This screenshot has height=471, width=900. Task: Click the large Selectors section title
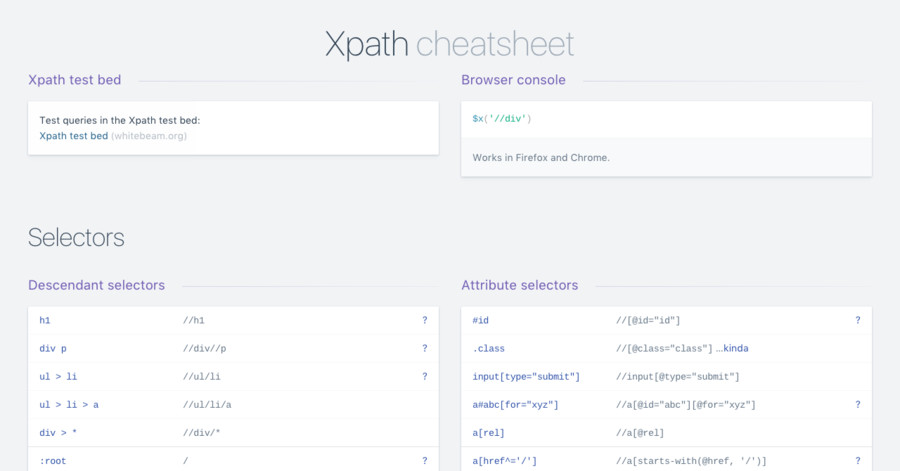76,237
